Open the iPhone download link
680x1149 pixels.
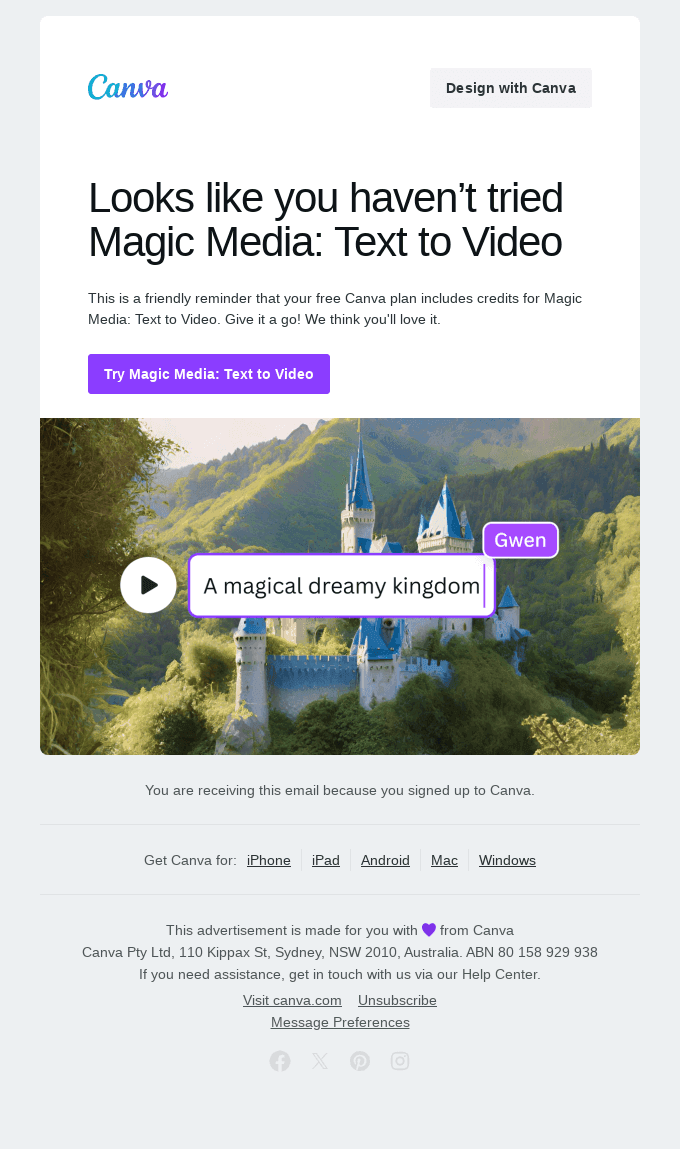(269, 860)
